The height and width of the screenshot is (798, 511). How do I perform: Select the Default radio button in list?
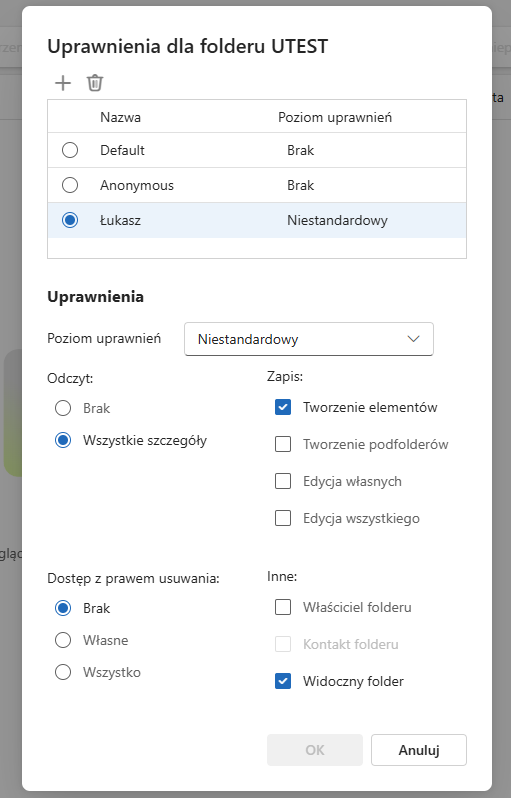pyautogui.click(x=70, y=150)
